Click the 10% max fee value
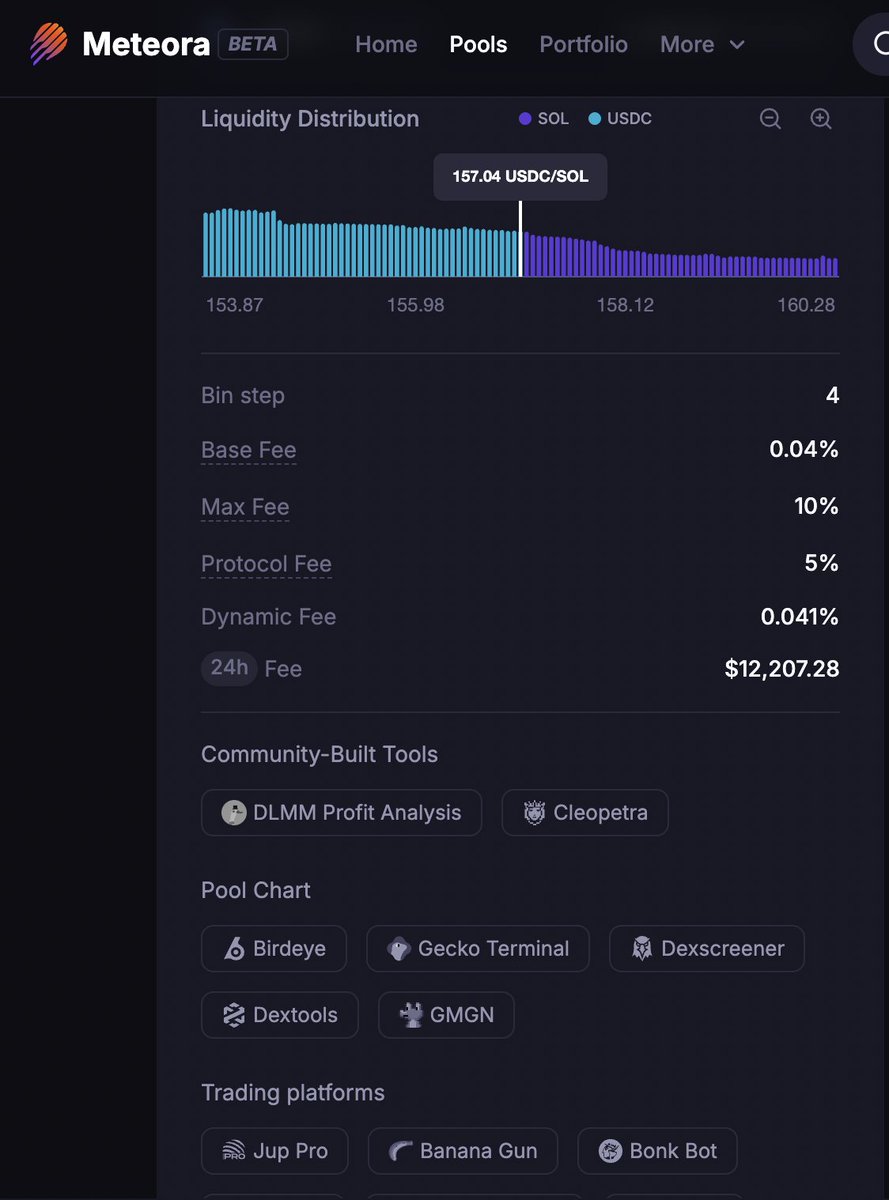This screenshot has height=1200, width=889. coord(817,506)
